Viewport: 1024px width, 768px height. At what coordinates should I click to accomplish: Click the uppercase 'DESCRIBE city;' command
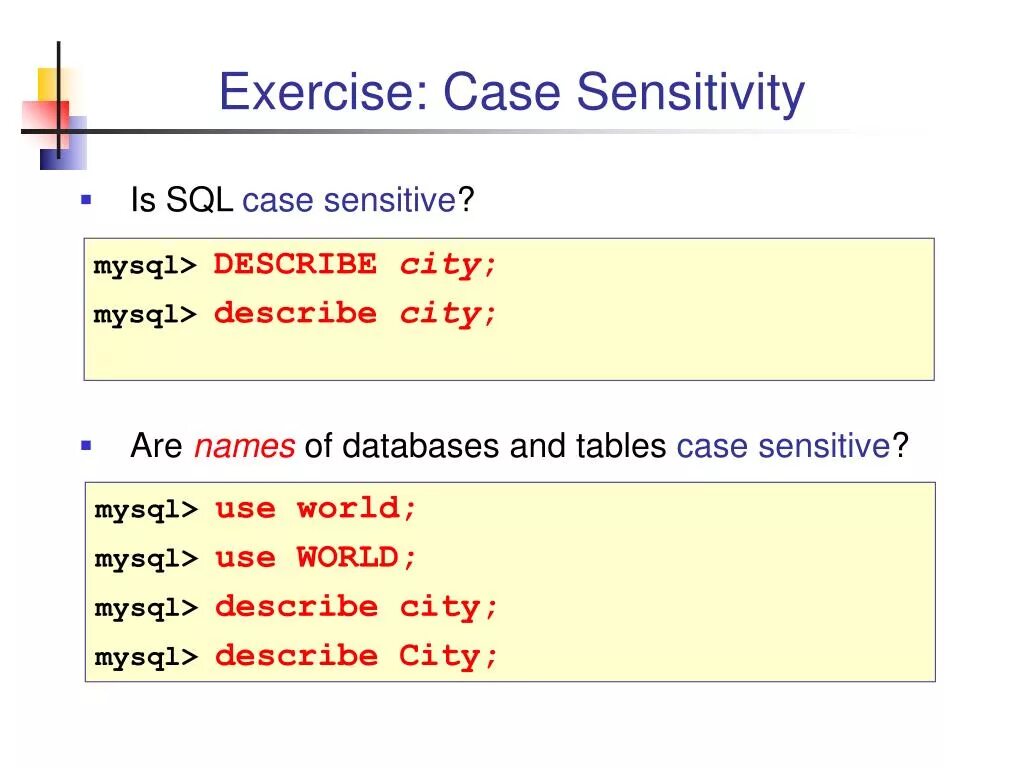[x=355, y=265]
